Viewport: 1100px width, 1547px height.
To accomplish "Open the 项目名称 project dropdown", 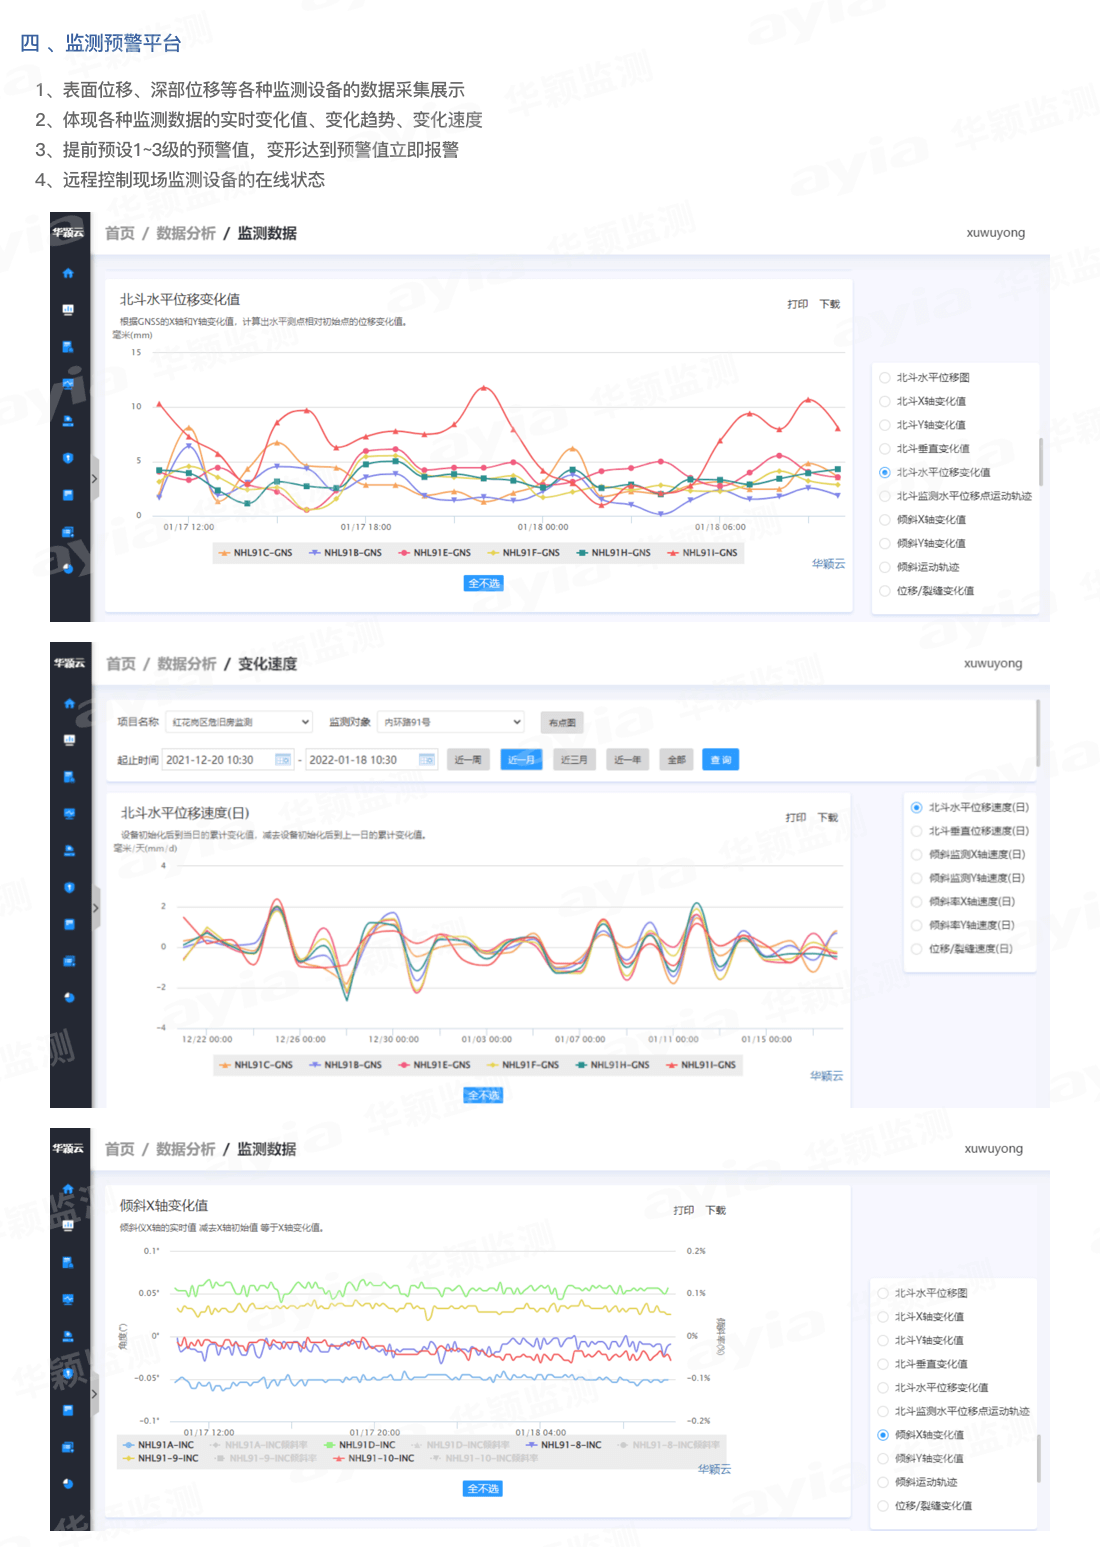I will point(239,722).
